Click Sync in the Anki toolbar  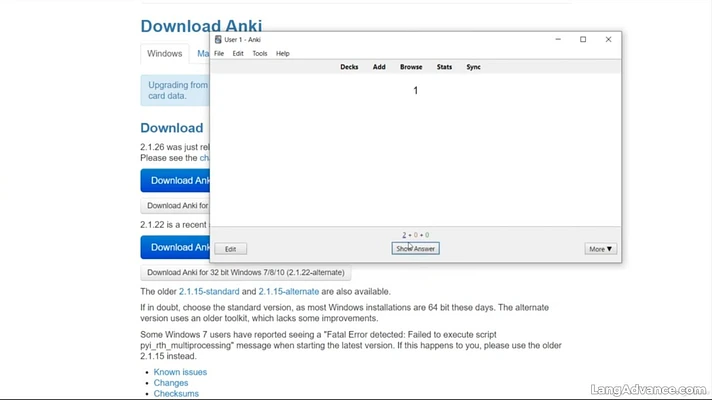473,67
